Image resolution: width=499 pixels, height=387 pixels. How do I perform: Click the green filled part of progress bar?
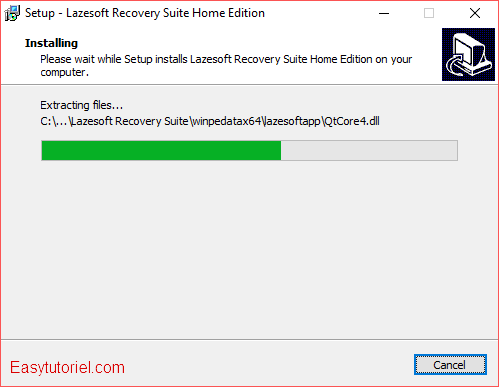point(161,151)
